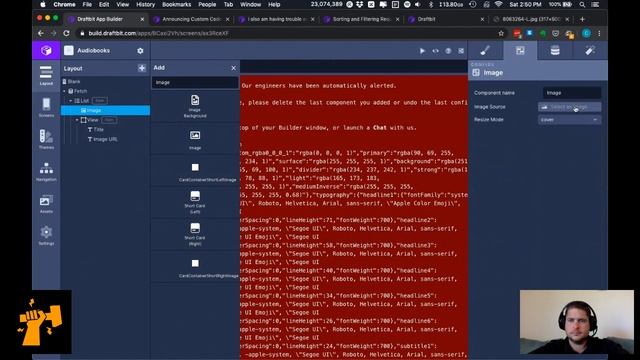
Task: Collapse the Fetch tree node
Action: pyautogui.click(x=64, y=91)
